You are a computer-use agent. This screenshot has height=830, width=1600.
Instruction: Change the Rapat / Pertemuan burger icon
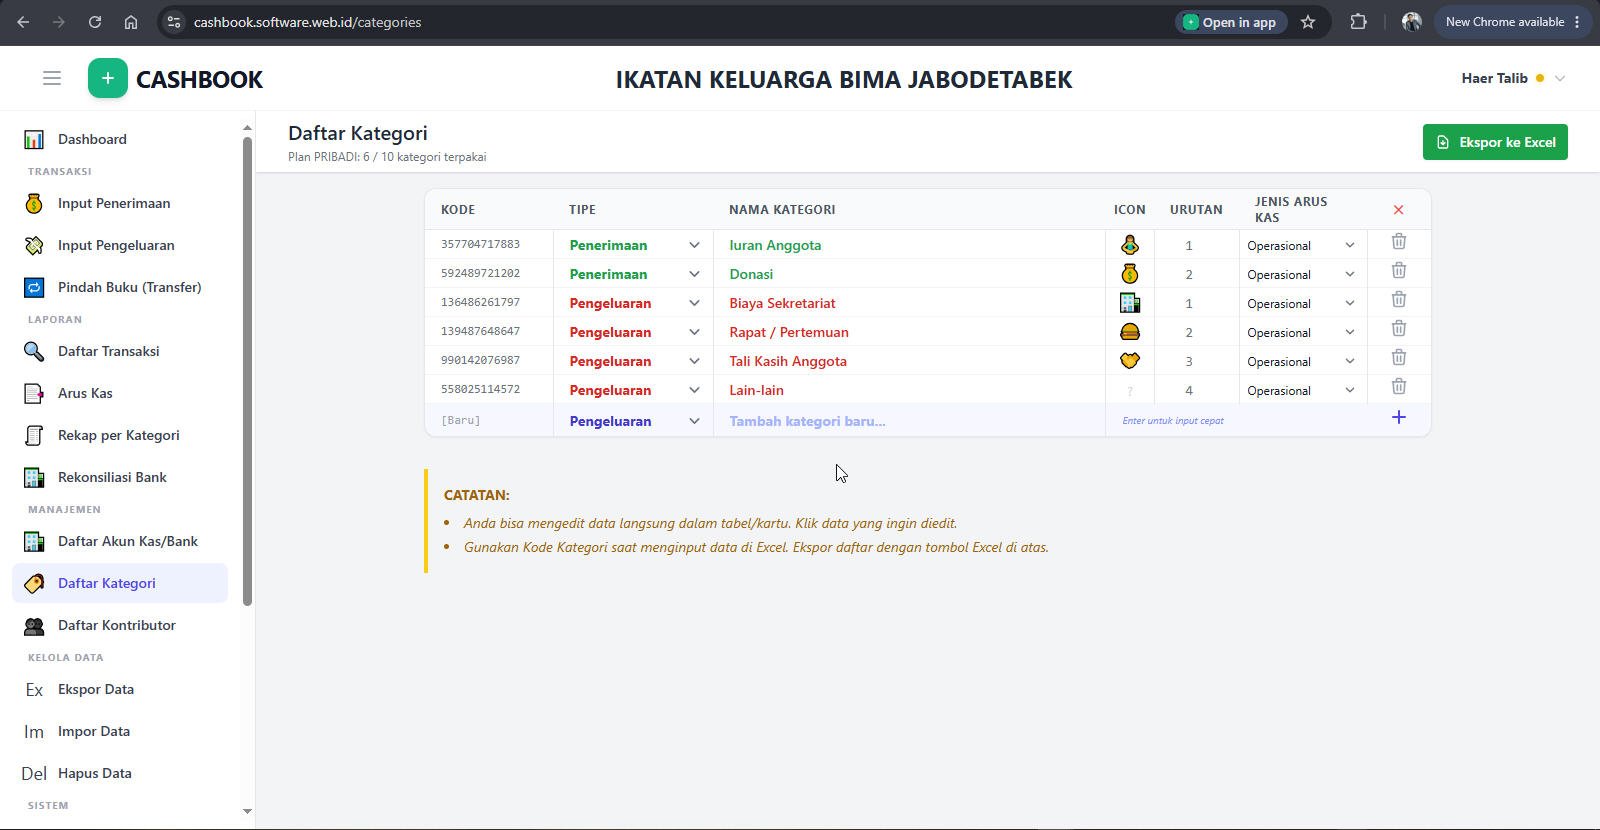1130,332
